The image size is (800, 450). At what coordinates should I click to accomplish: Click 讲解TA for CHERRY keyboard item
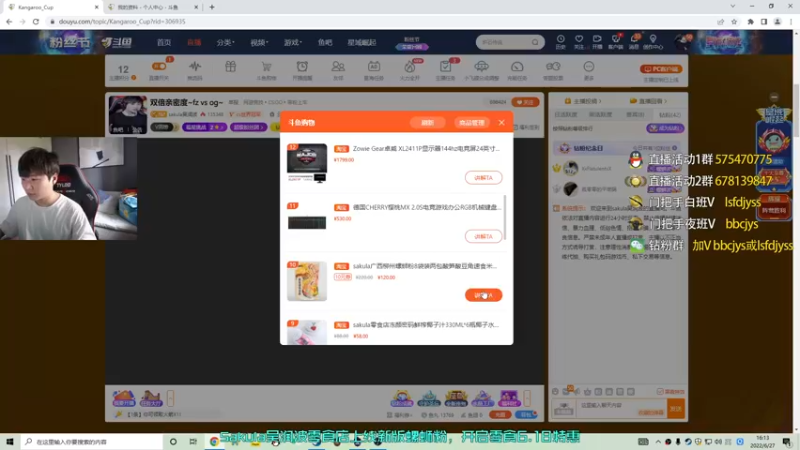coord(483,236)
